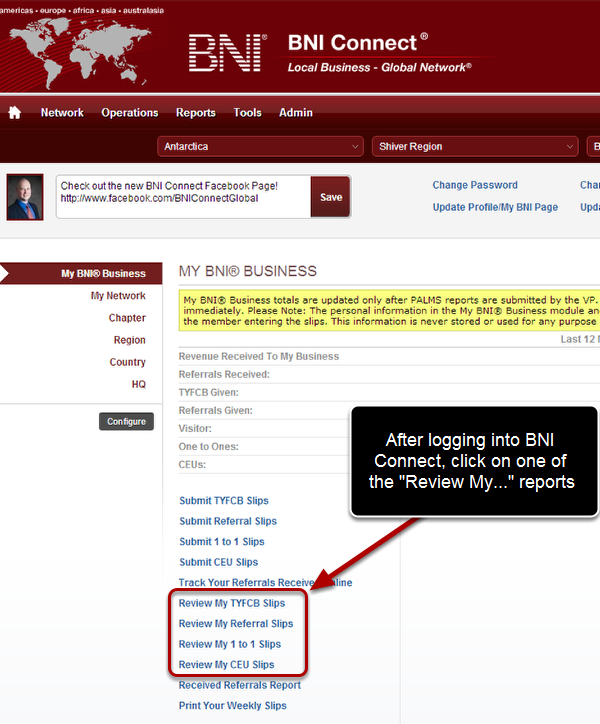Viewport: 600px width, 724px height.
Task: Open the Admin menu
Action: click(296, 113)
